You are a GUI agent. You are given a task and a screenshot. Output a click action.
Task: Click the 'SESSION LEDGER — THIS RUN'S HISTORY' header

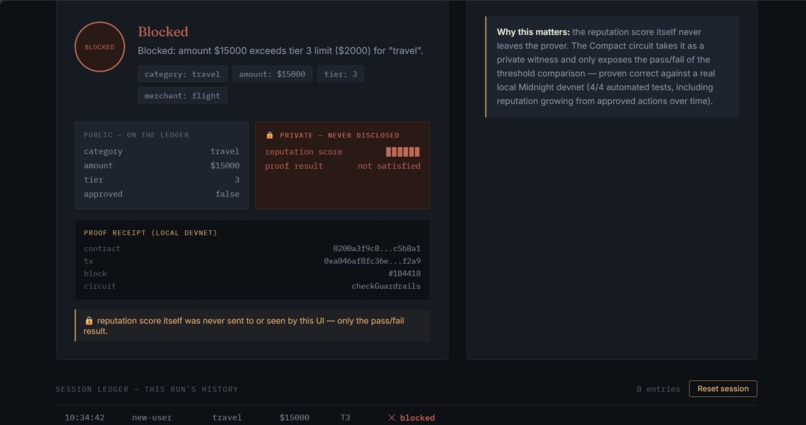pyautogui.click(x=146, y=389)
